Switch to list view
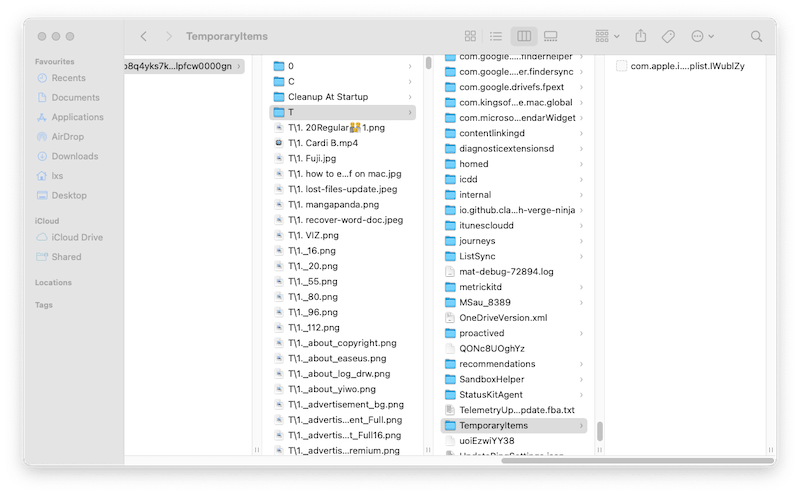This screenshot has height=495, width=800. tap(496, 36)
